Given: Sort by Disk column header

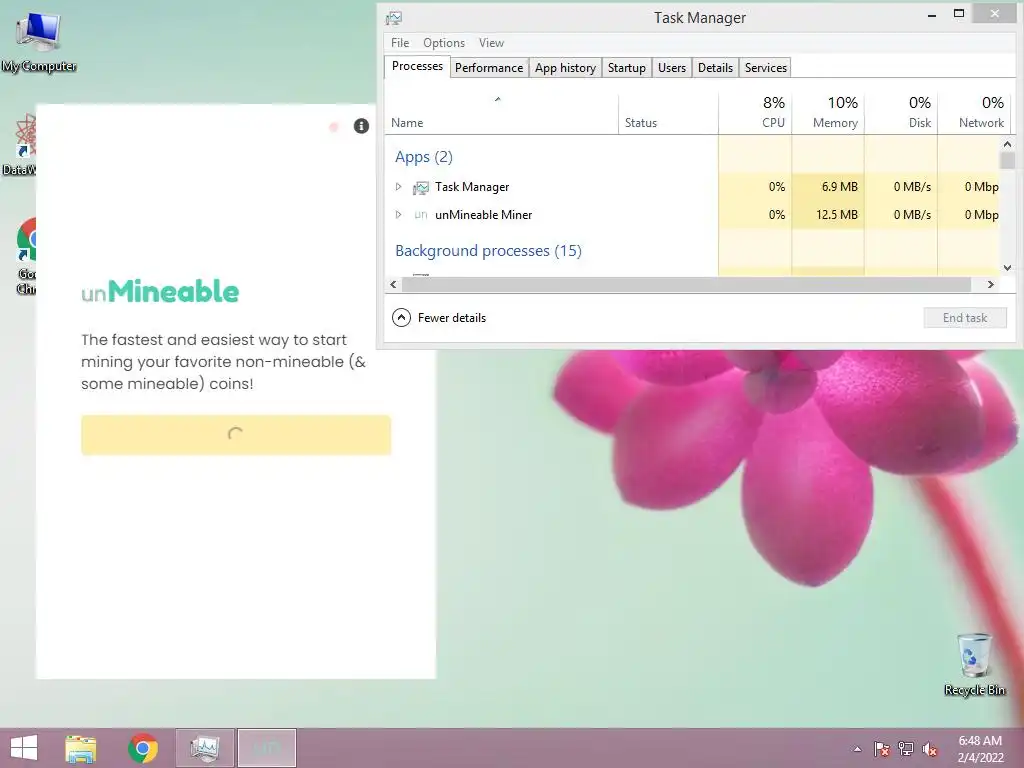Looking at the screenshot, I should [901, 114].
